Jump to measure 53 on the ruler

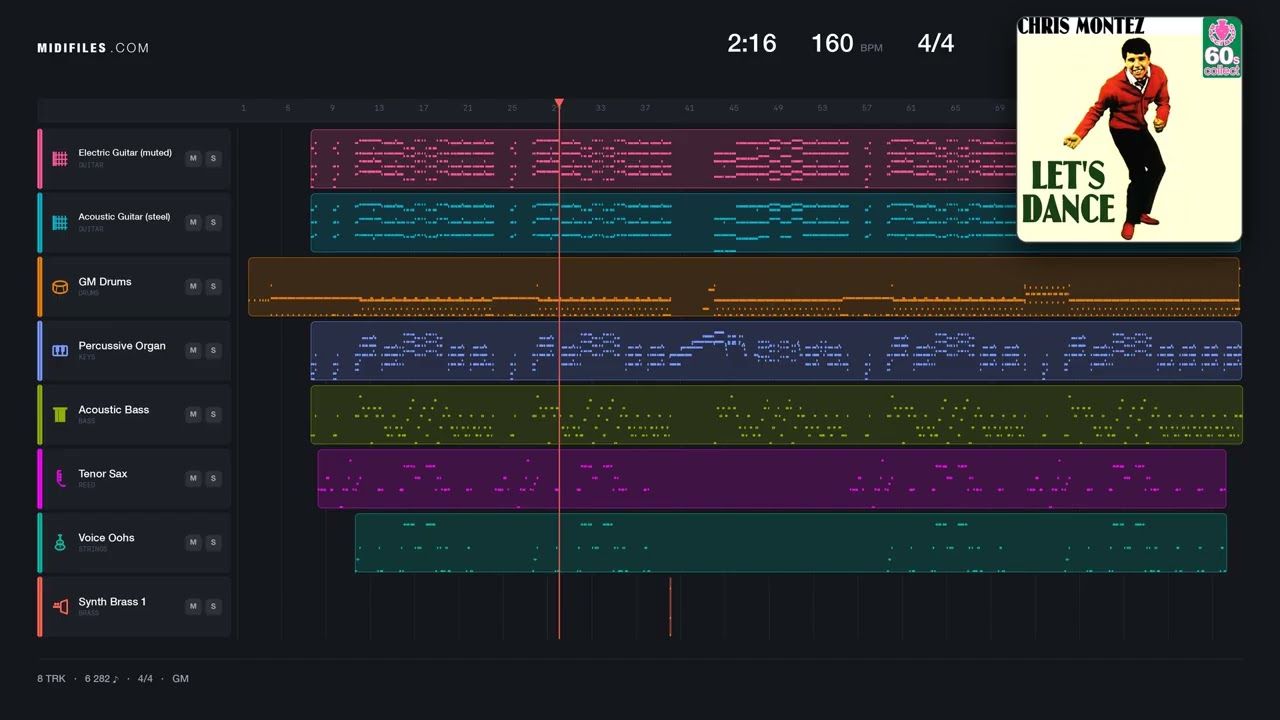tap(822, 108)
